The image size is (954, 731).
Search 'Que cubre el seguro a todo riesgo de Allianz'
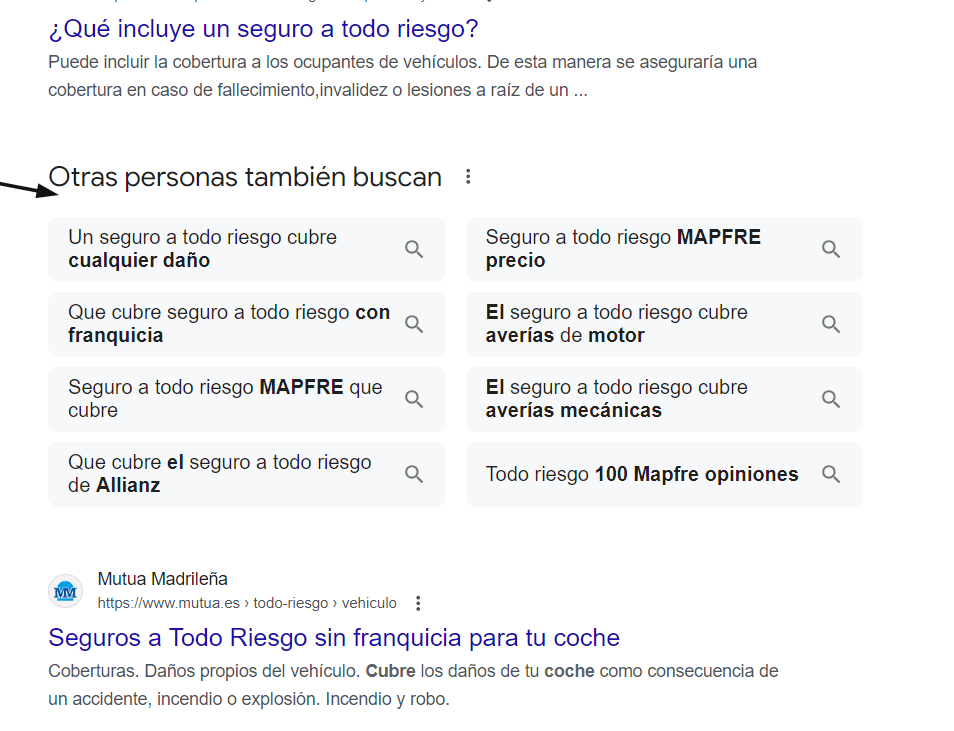tap(246, 474)
